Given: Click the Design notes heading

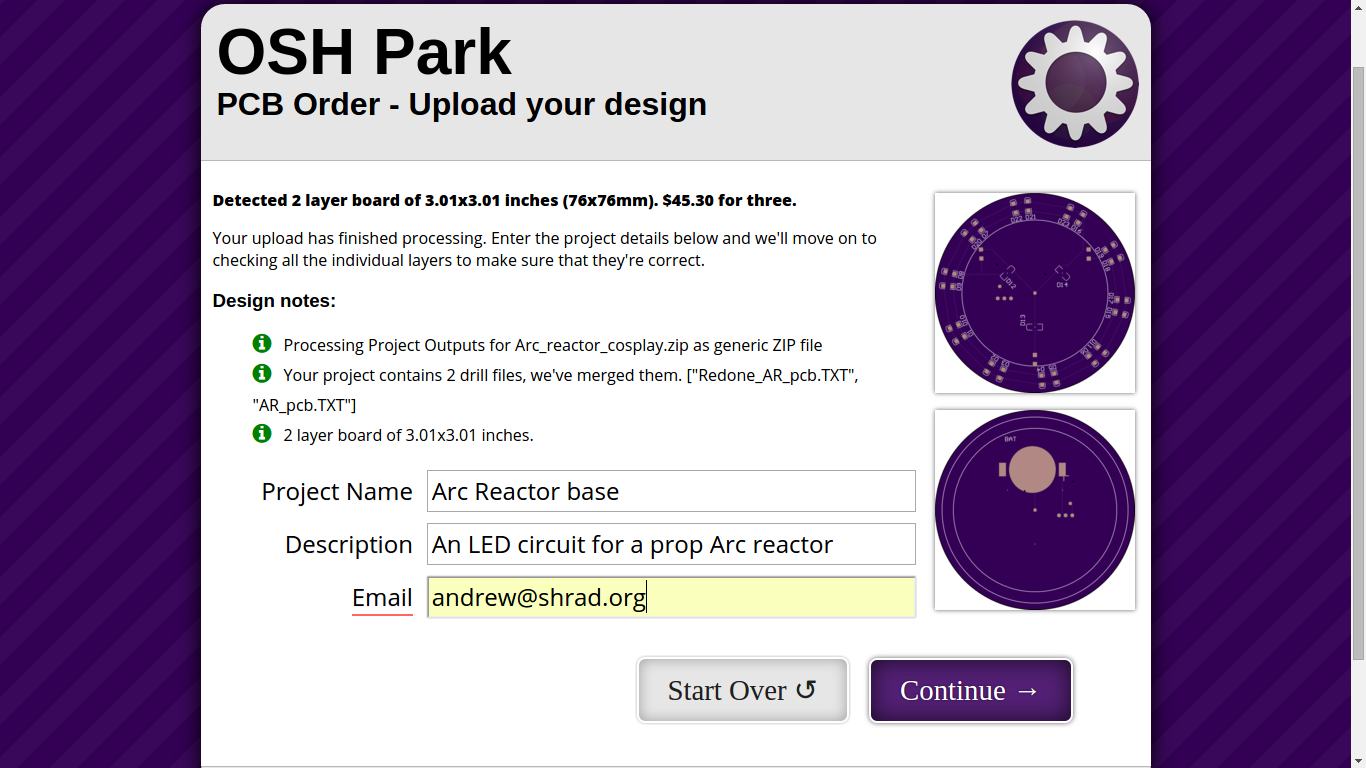Looking at the screenshot, I should pyautogui.click(x=274, y=301).
